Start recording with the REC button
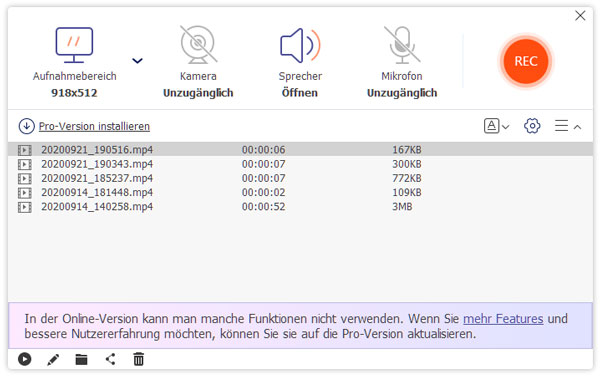600x377 pixels. pos(526,61)
